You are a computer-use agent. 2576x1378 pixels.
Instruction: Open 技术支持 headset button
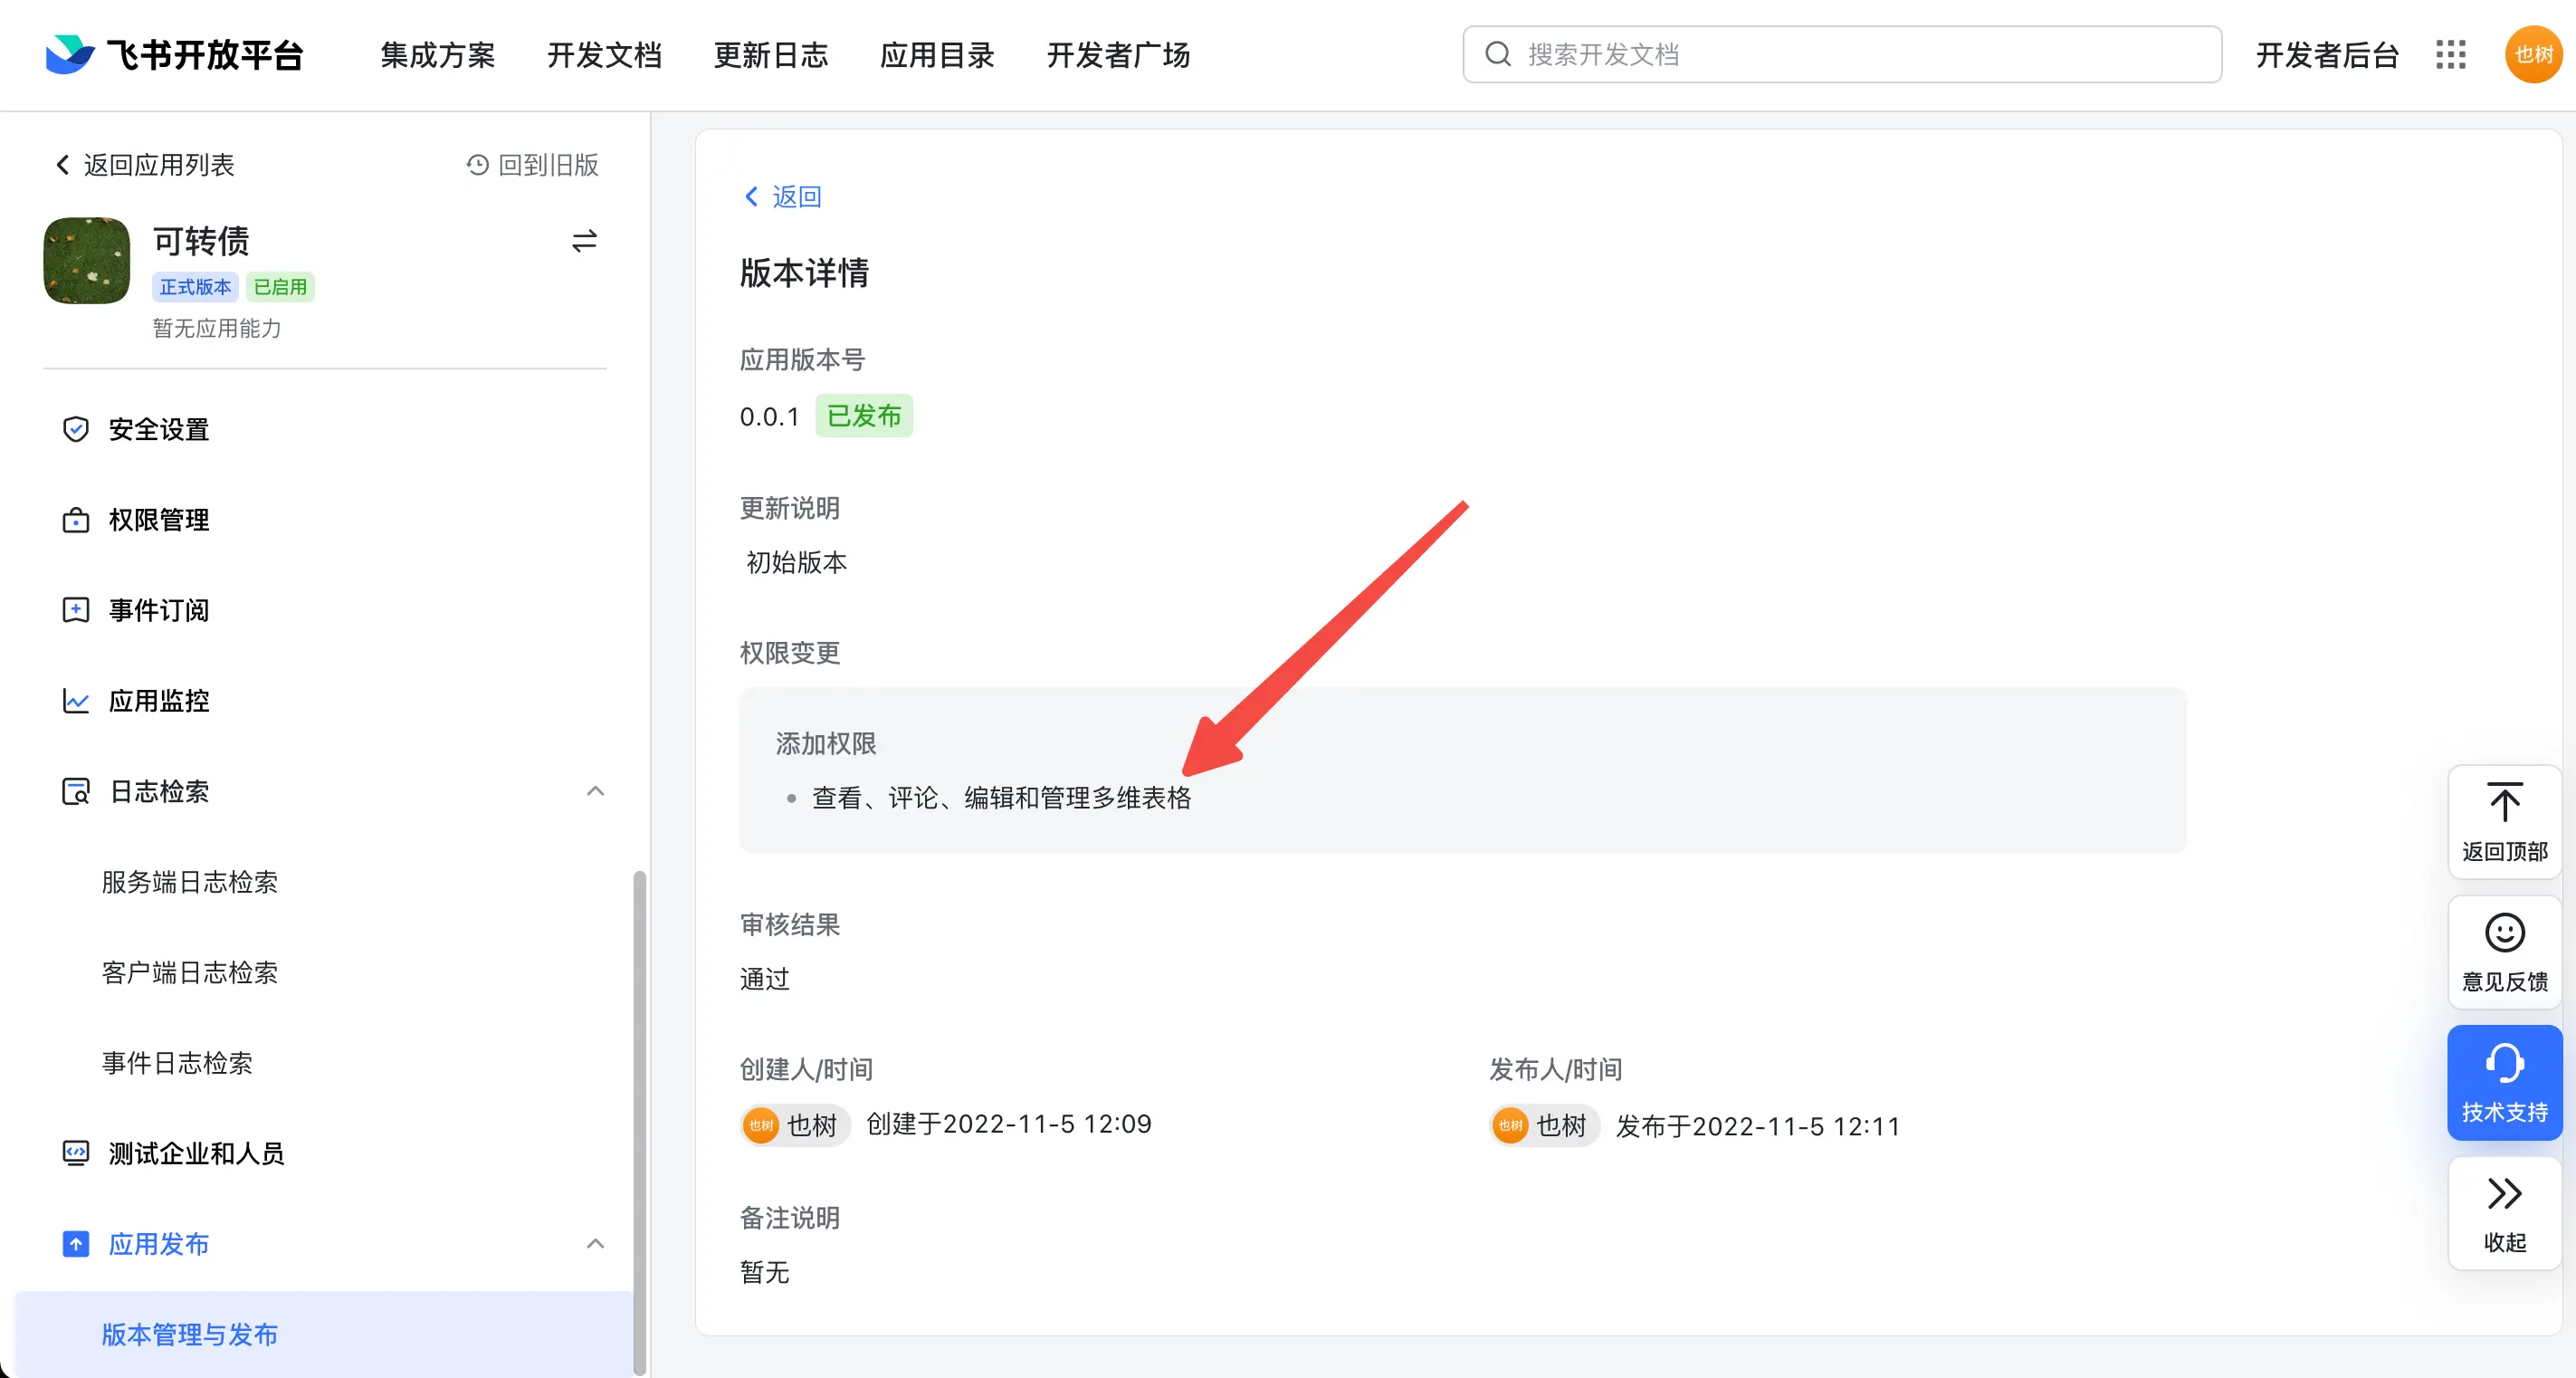(x=2504, y=1082)
